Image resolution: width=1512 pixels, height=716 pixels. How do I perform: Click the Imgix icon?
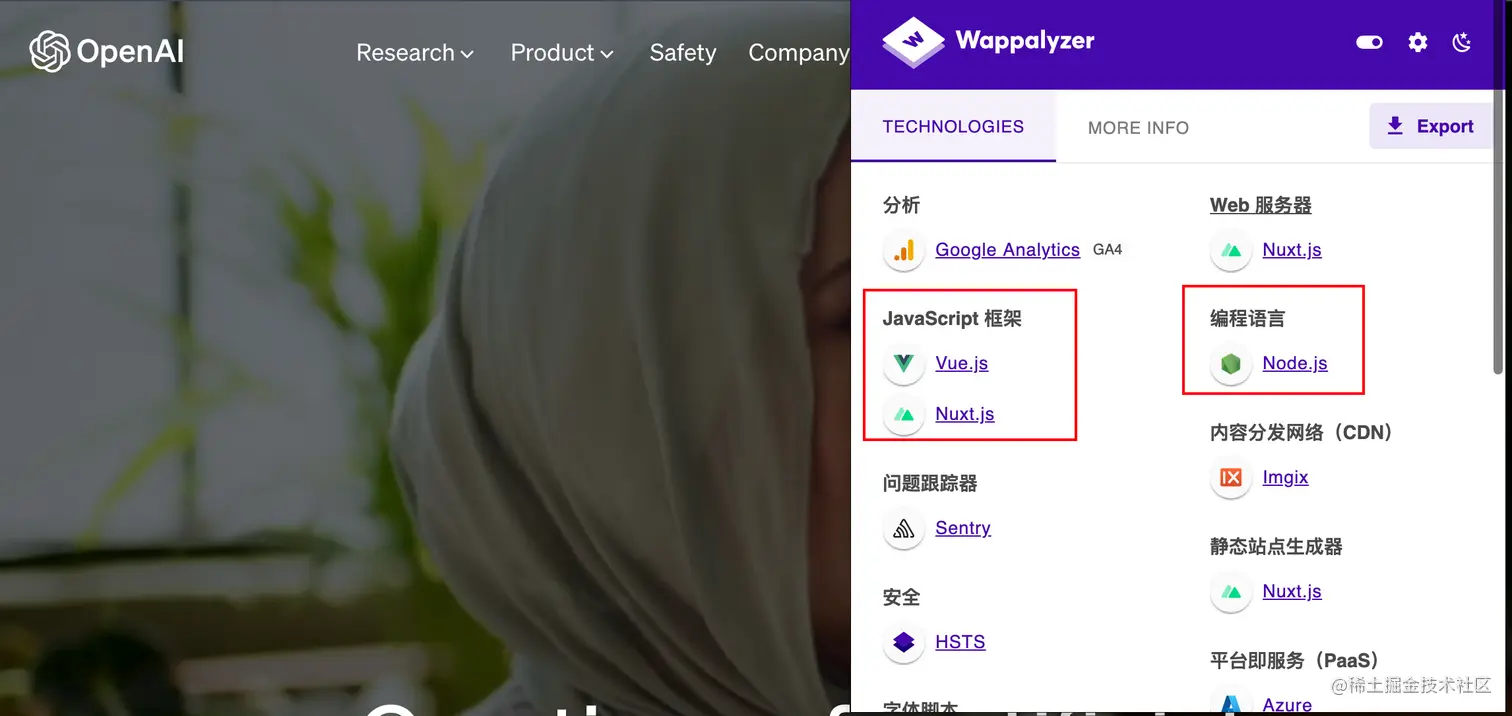(1231, 478)
